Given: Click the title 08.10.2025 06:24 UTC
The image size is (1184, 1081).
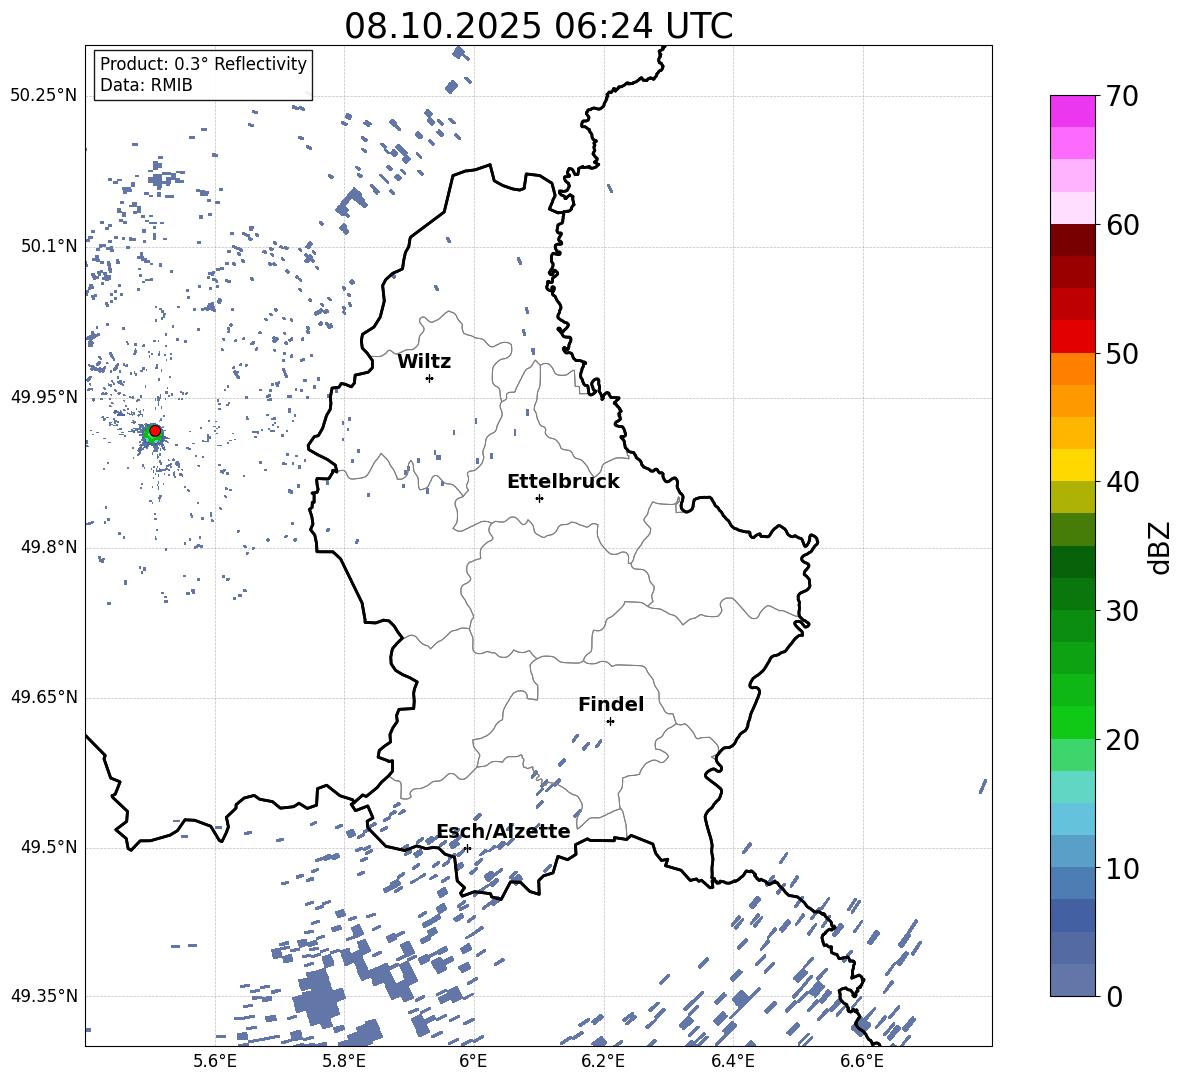Looking at the screenshot, I should 538,26.
